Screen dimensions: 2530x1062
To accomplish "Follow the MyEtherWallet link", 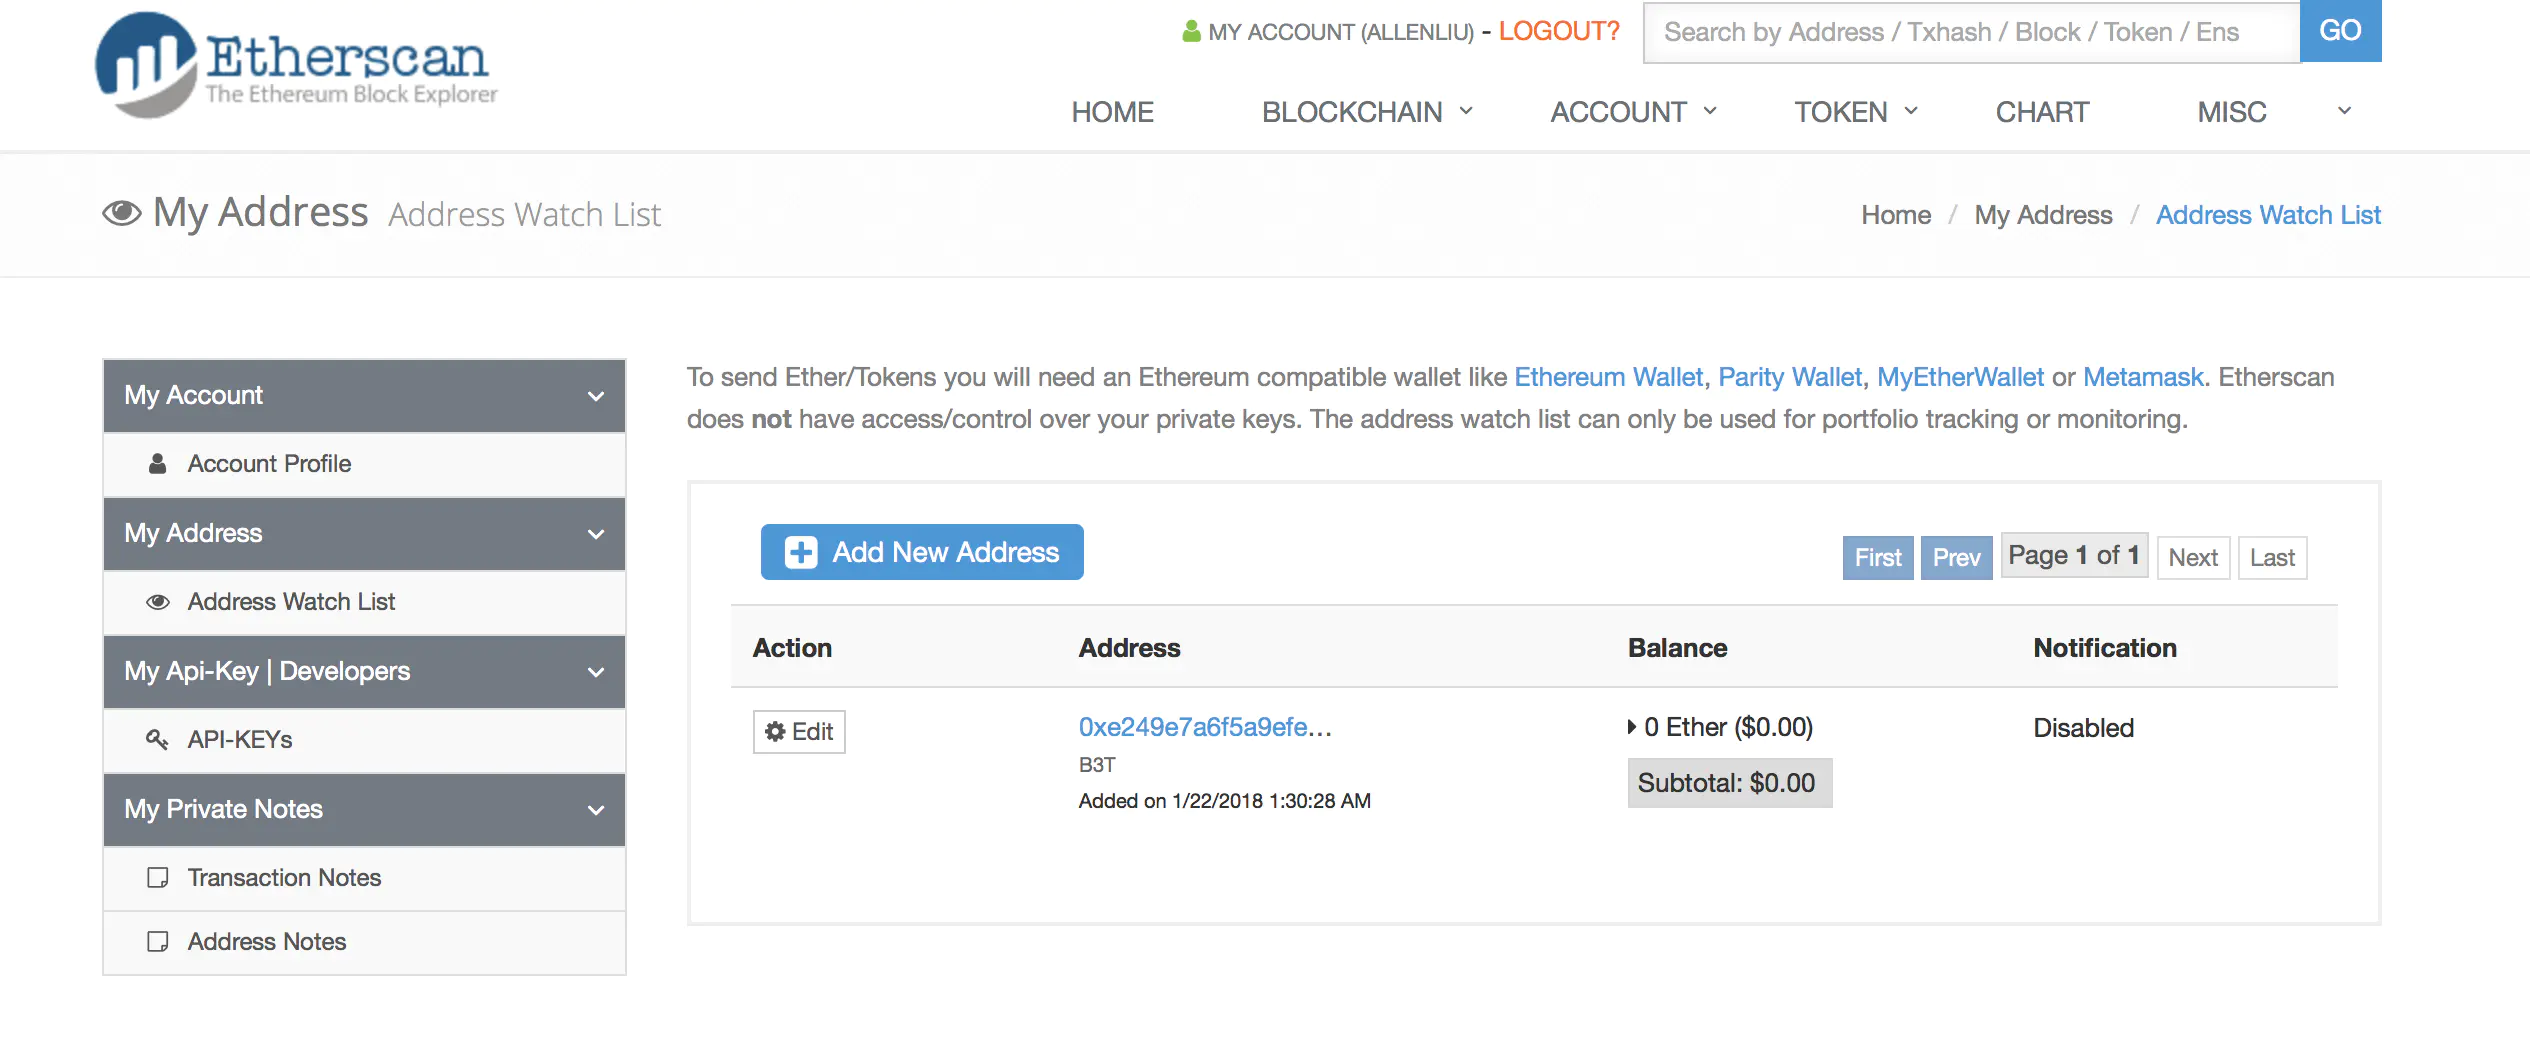I will pyautogui.click(x=1960, y=377).
